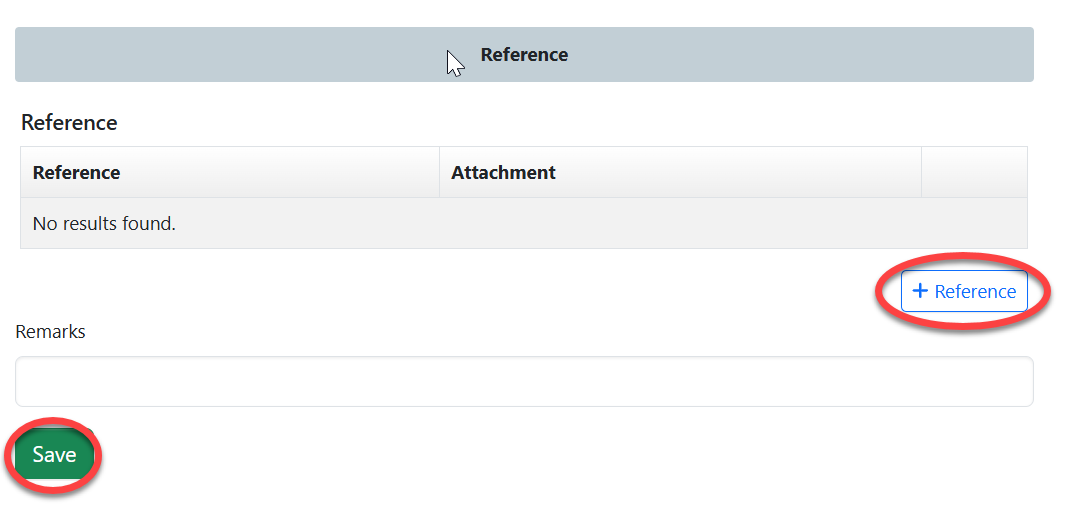Click the empty Attachment cell in results row
This screenshot has width=1079, height=508.
(680, 223)
